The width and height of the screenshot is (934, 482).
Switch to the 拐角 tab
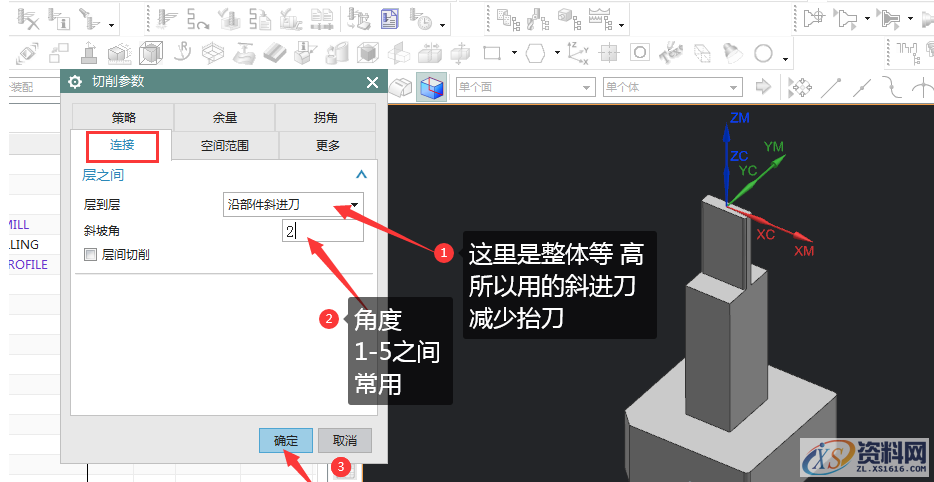point(325,117)
